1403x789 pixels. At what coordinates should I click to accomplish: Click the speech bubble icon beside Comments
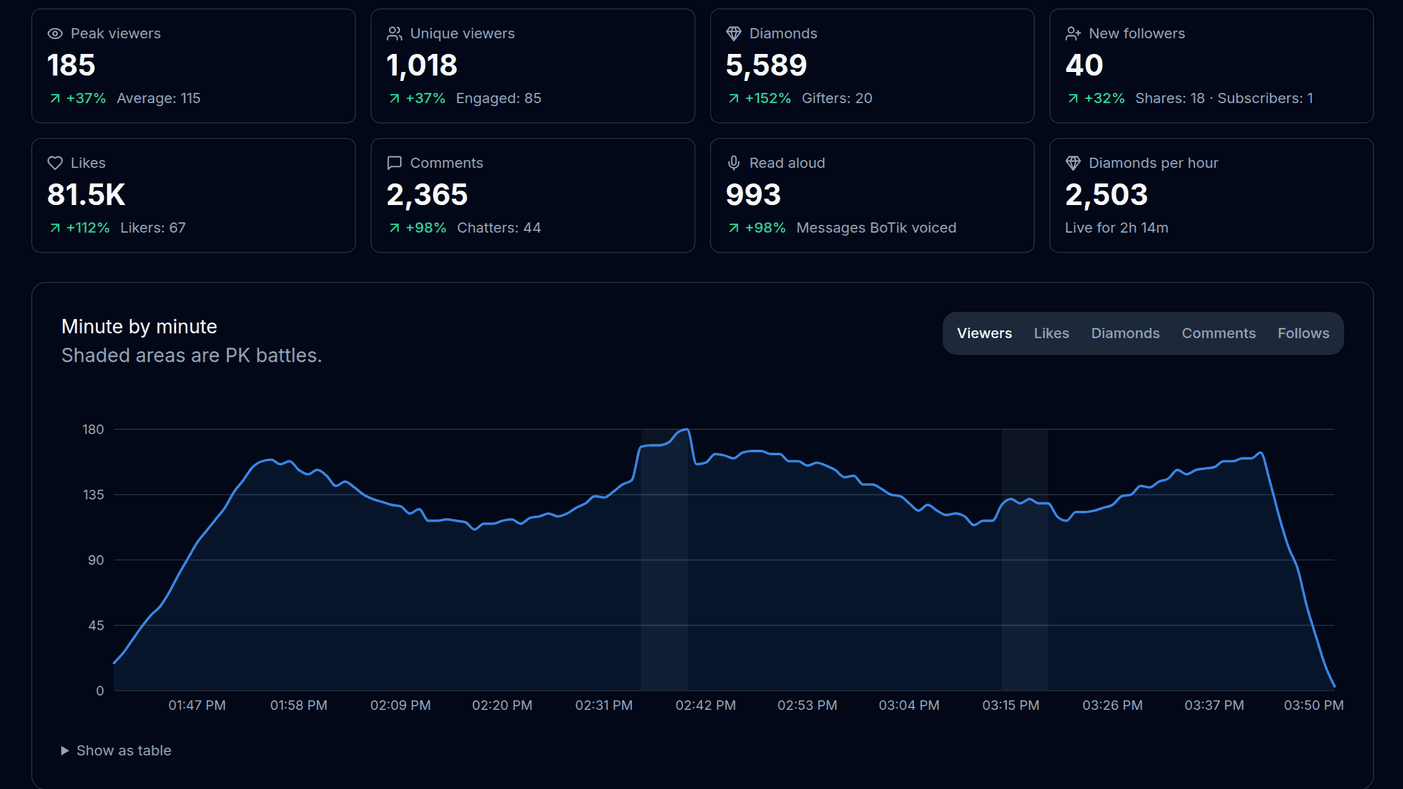tap(394, 163)
